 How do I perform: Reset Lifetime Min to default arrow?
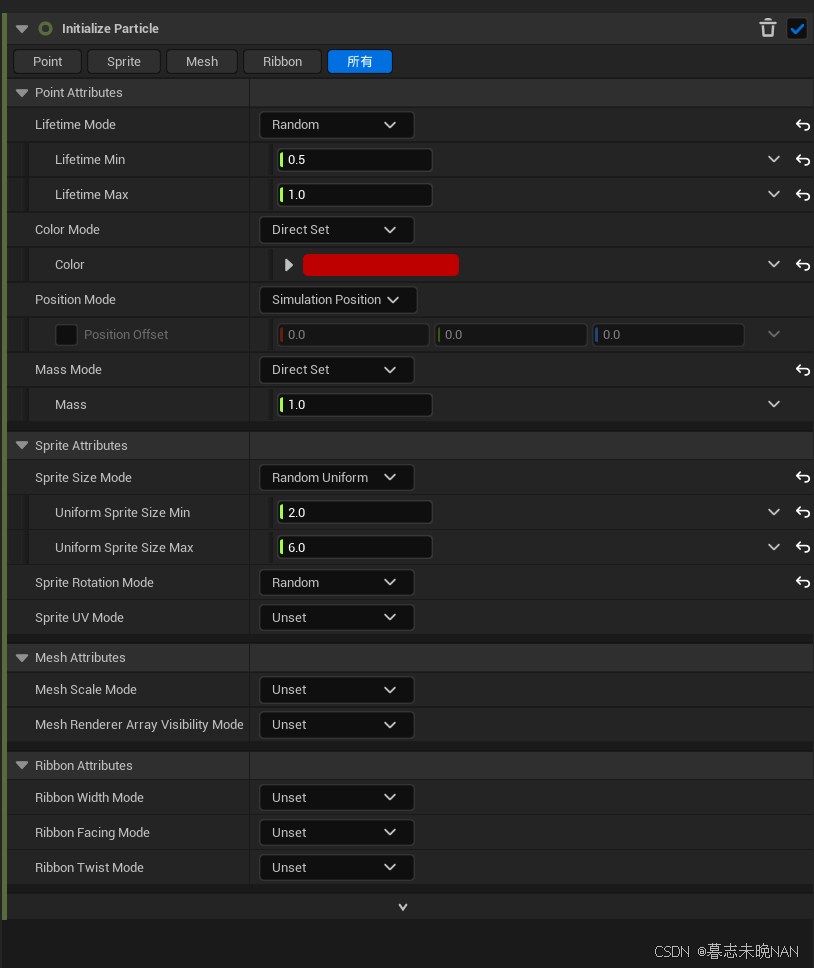[802, 160]
